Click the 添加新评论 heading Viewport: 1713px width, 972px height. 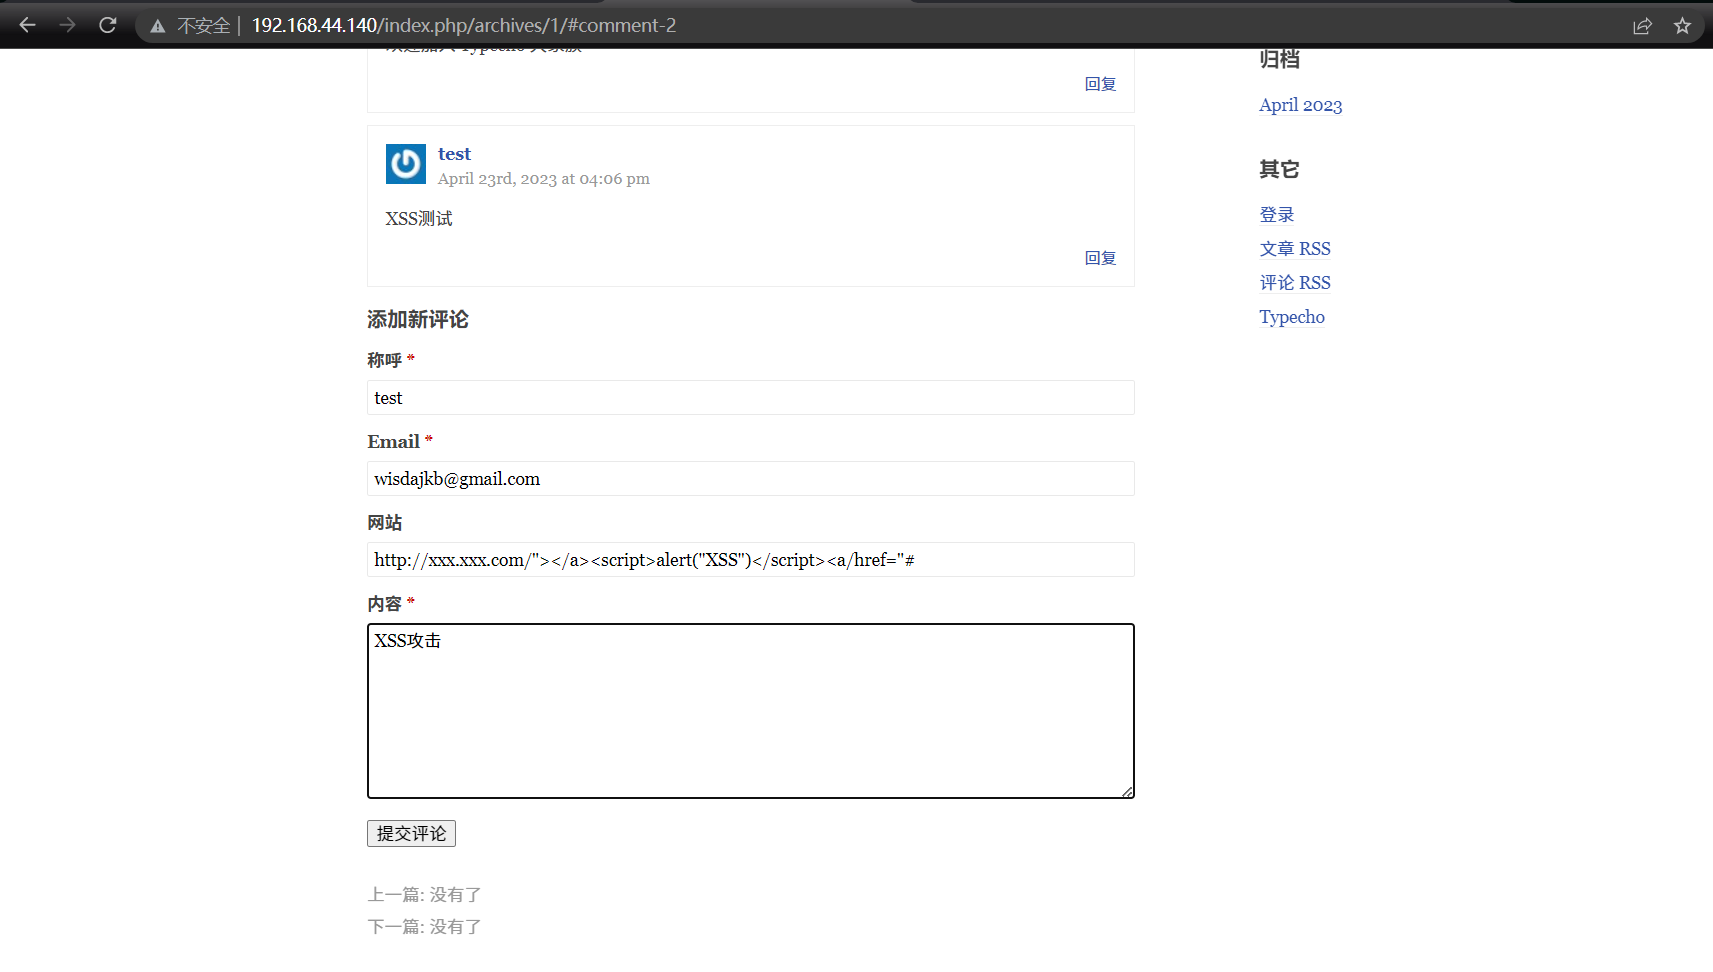(418, 319)
